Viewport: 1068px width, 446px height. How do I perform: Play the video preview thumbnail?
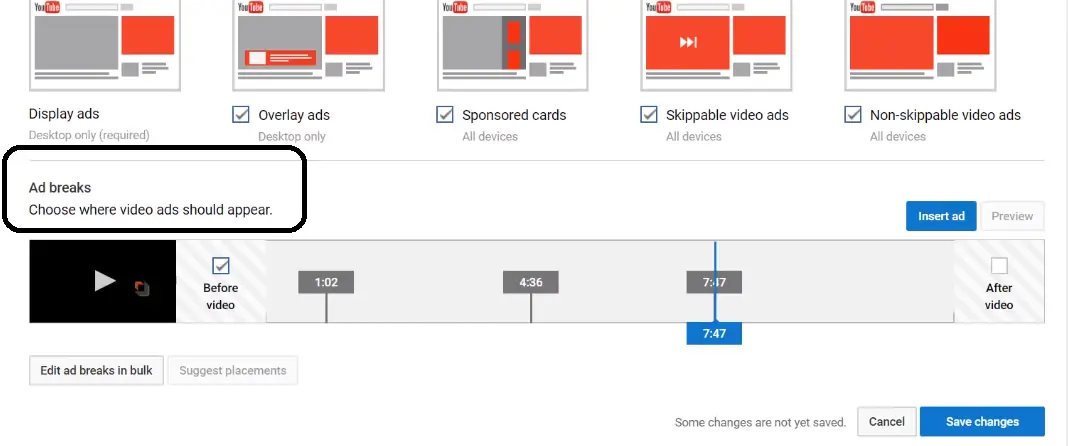click(103, 281)
